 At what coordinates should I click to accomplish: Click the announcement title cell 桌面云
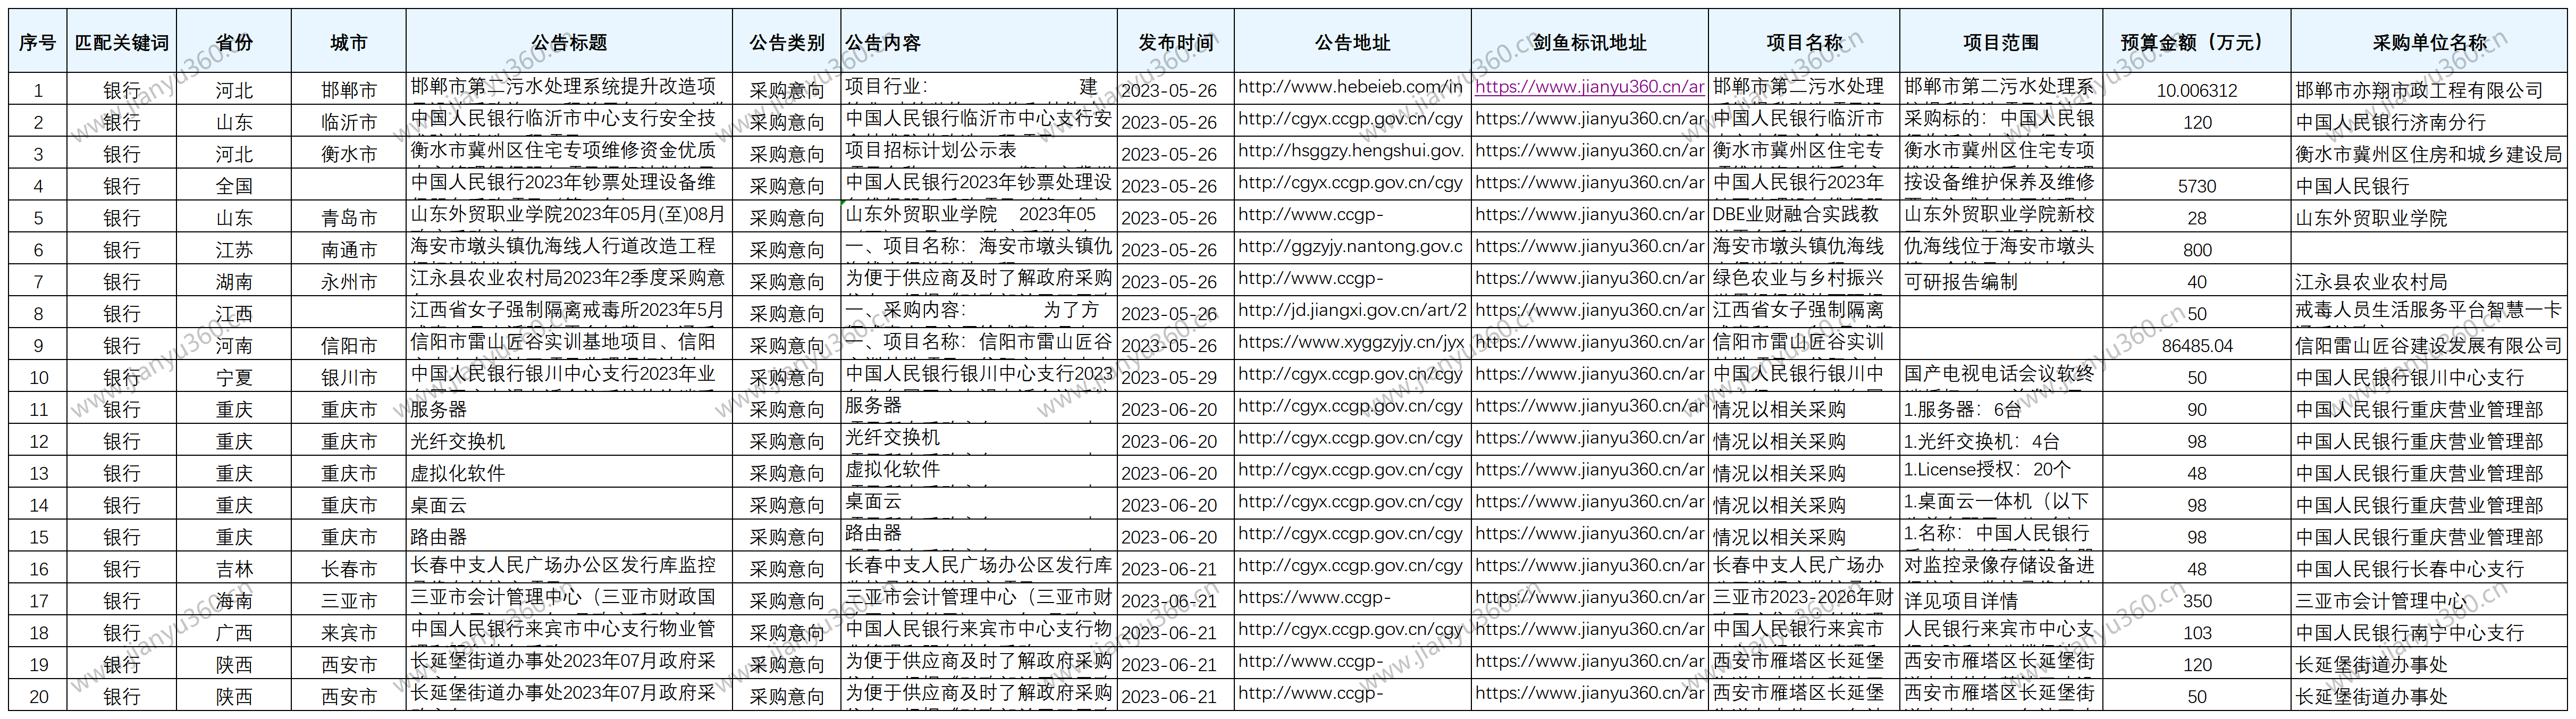569,505
